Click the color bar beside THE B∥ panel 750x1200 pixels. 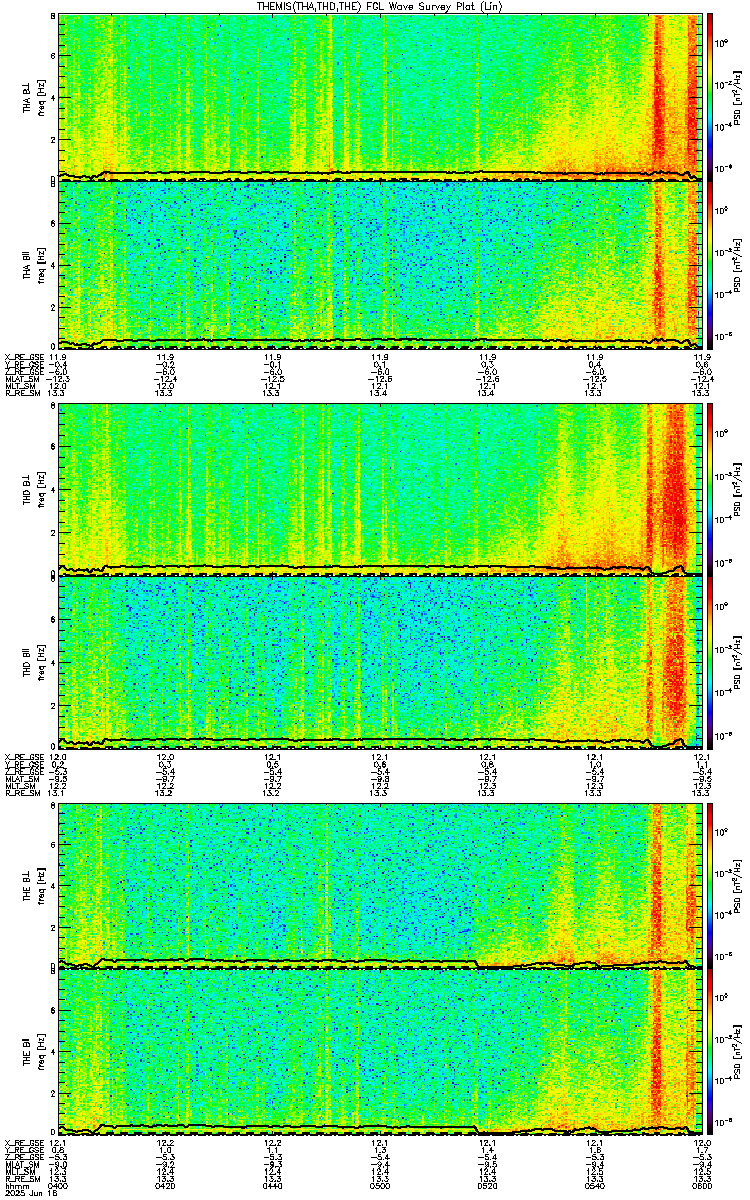[710, 1053]
